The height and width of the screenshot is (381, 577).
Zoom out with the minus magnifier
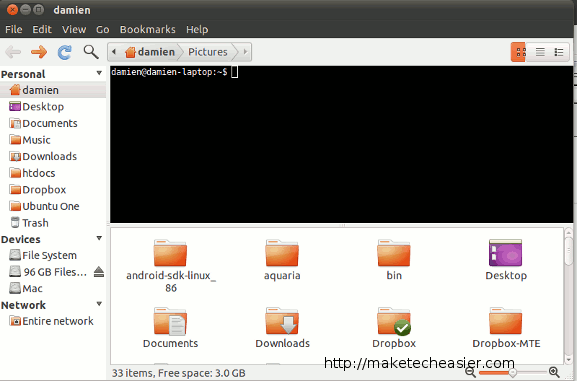click(470, 372)
